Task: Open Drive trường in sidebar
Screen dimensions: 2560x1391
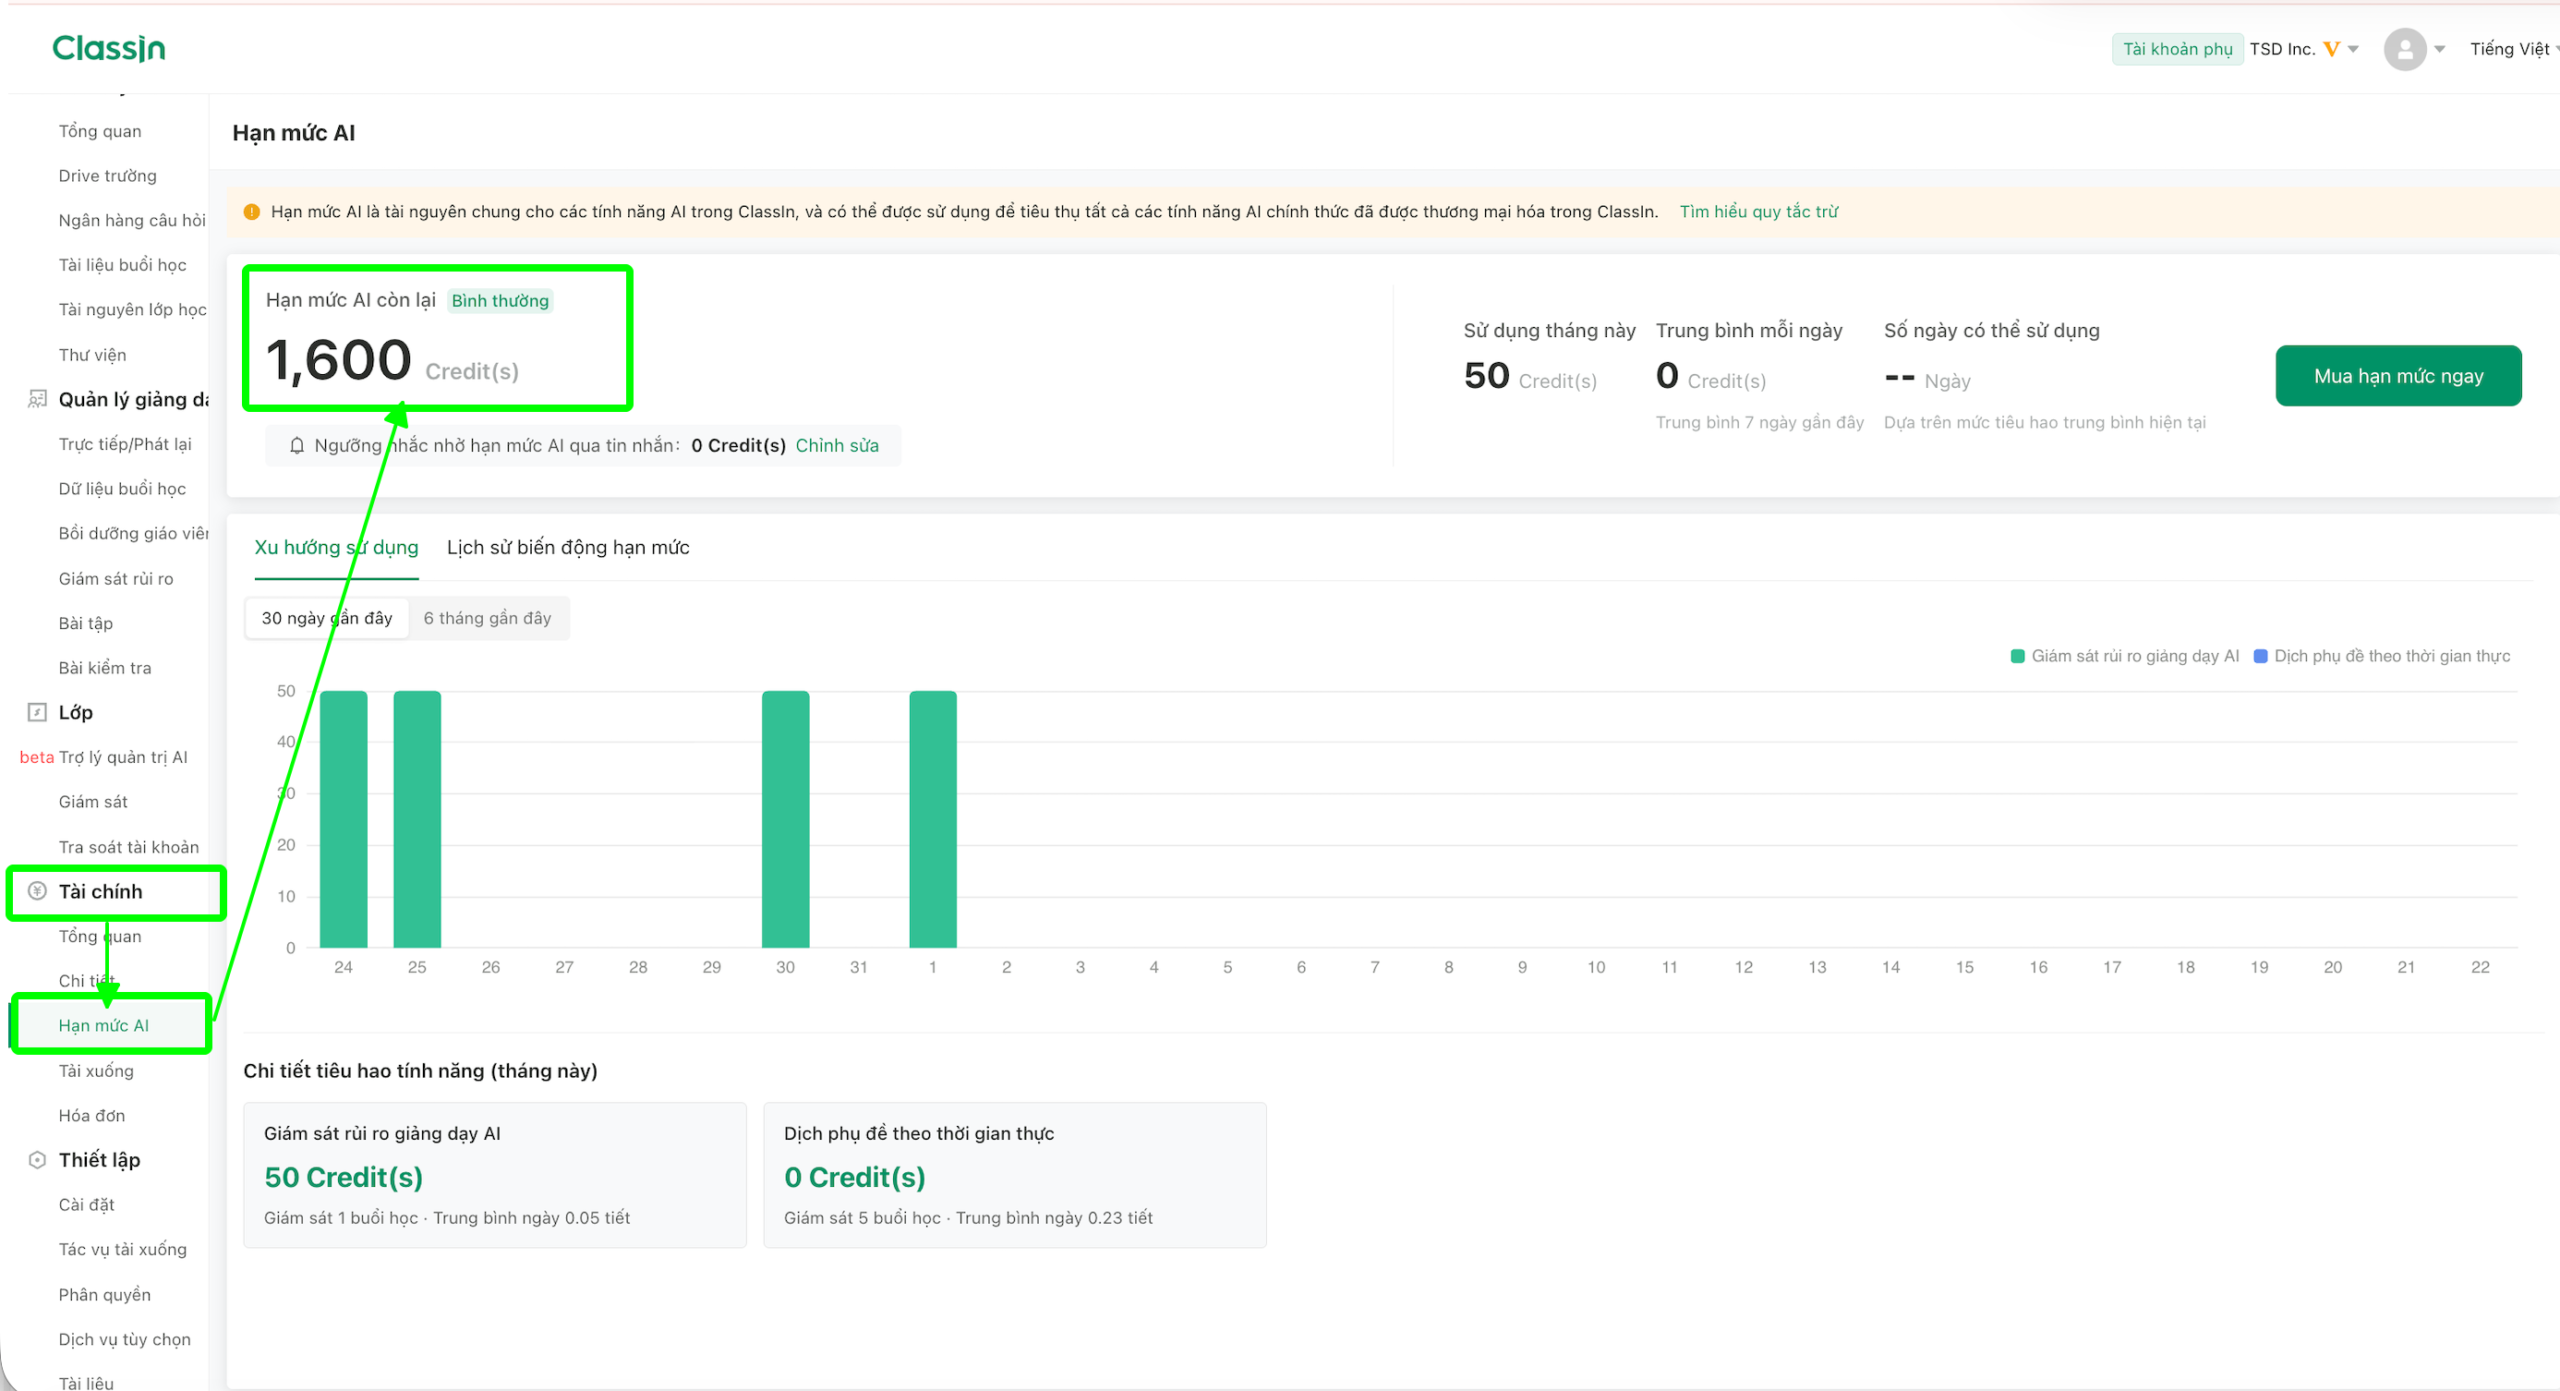Action: [x=107, y=176]
